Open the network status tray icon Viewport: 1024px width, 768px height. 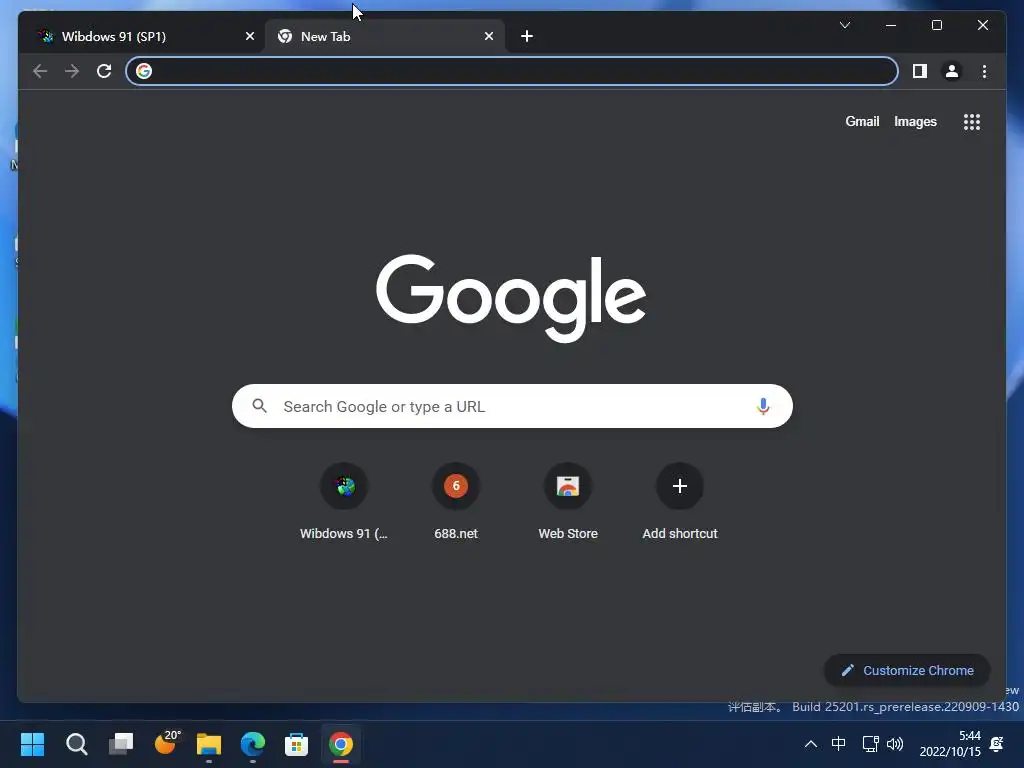coord(871,744)
